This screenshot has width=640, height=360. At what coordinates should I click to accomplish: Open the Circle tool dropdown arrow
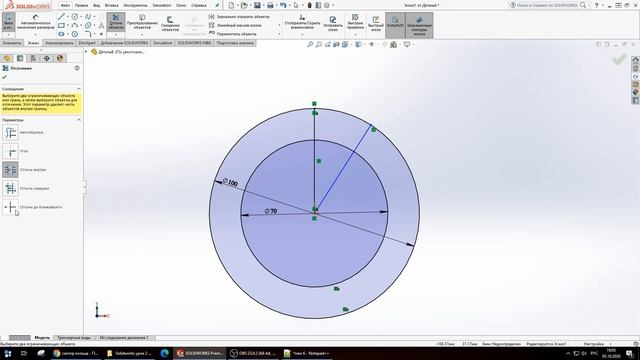pos(81,17)
